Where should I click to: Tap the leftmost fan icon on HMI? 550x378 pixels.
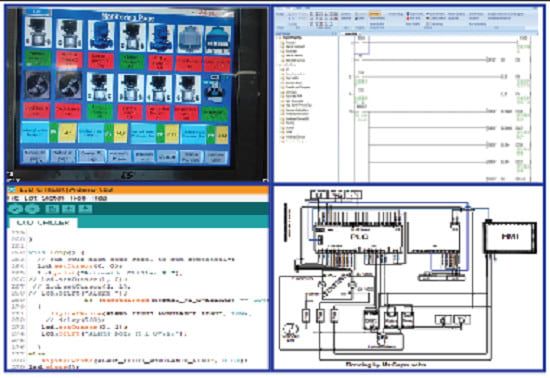(x=38, y=86)
